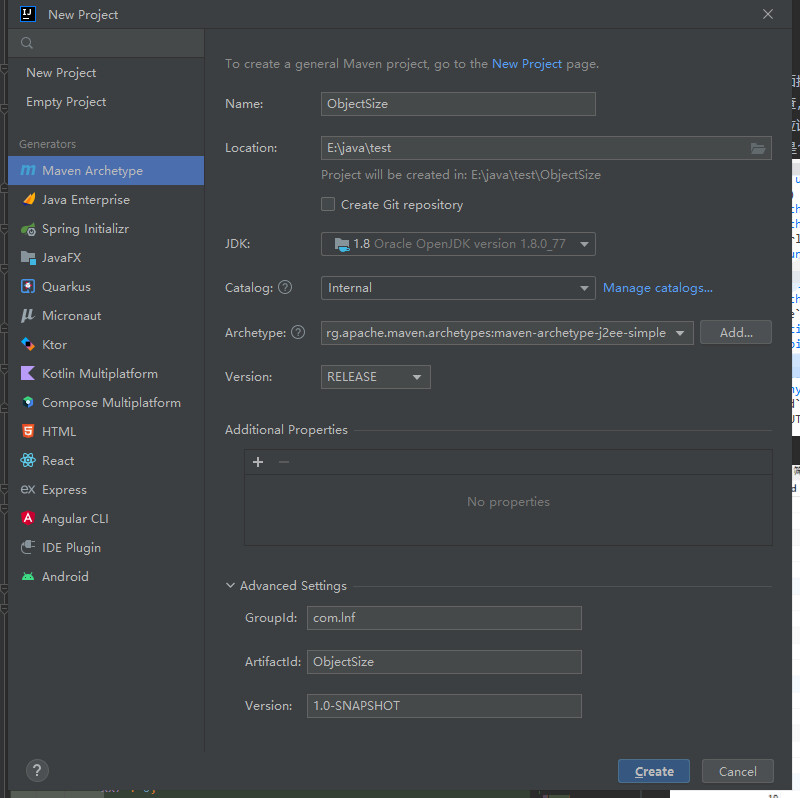Select the Quarkus generator icon
This screenshot has width=800, height=798.
pos(28,287)
